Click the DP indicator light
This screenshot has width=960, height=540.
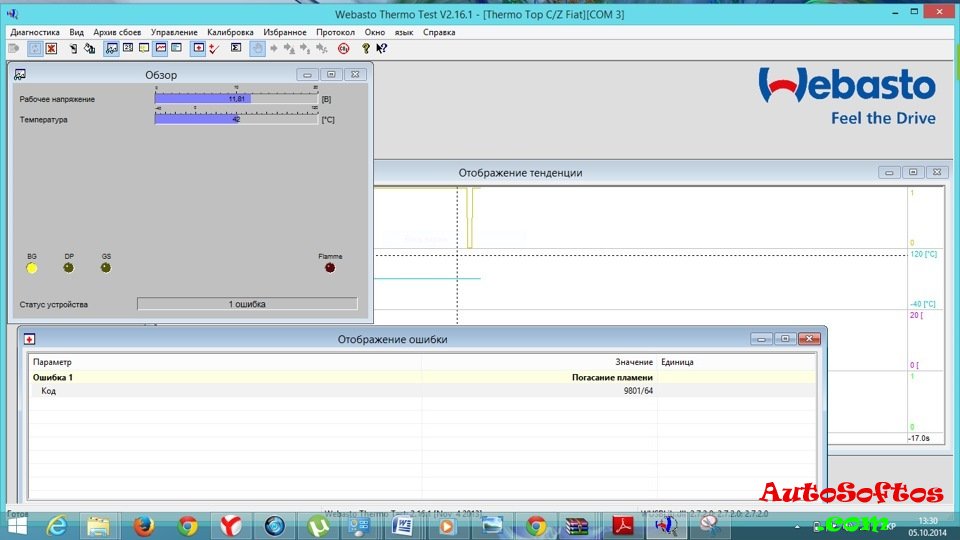click(69, 268)
